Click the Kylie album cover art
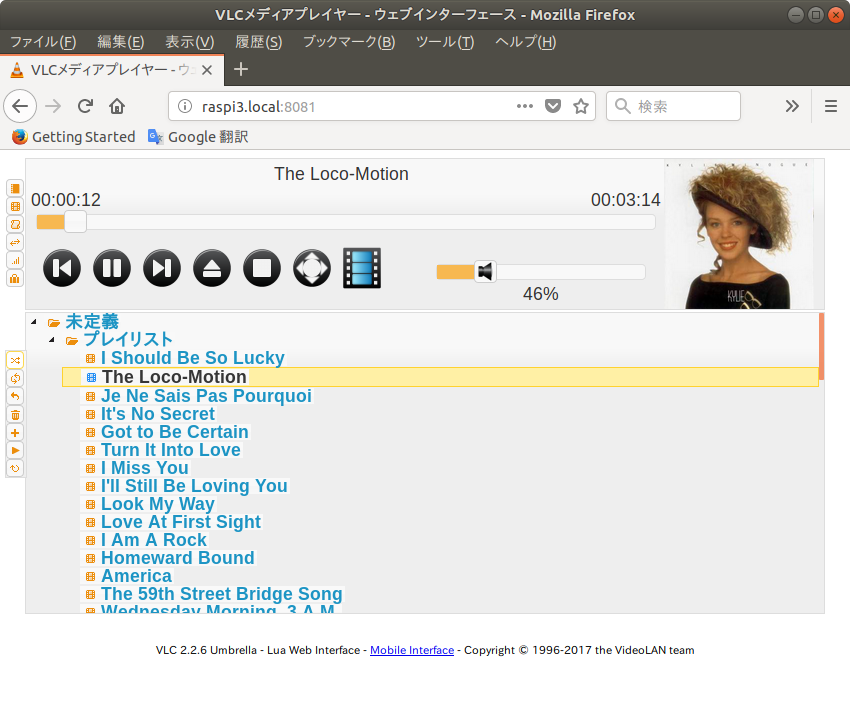 point(739,234)
